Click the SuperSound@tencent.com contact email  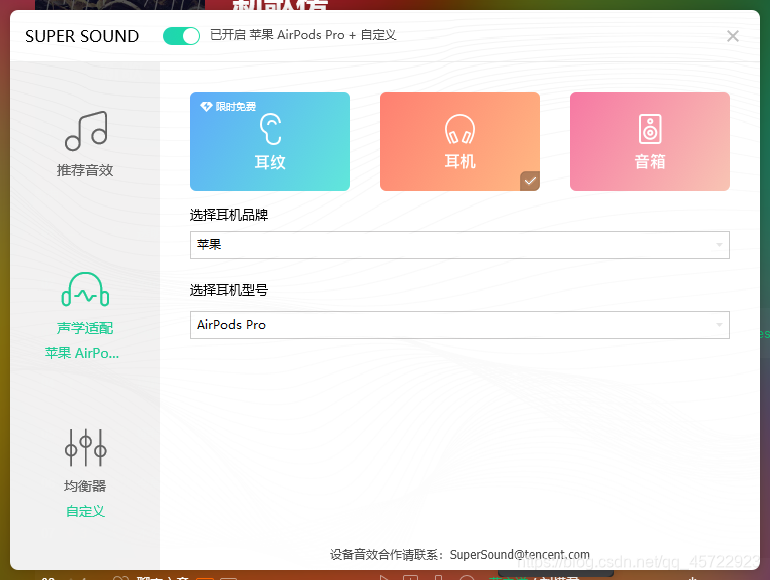pos(520,554)
